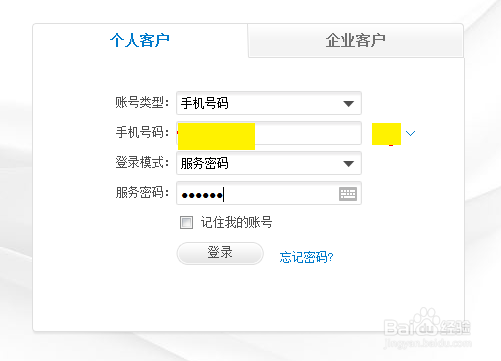Tick the 记住我的账号 checkbox
Viewport: 501px width, 361px height.
(186, 222)
